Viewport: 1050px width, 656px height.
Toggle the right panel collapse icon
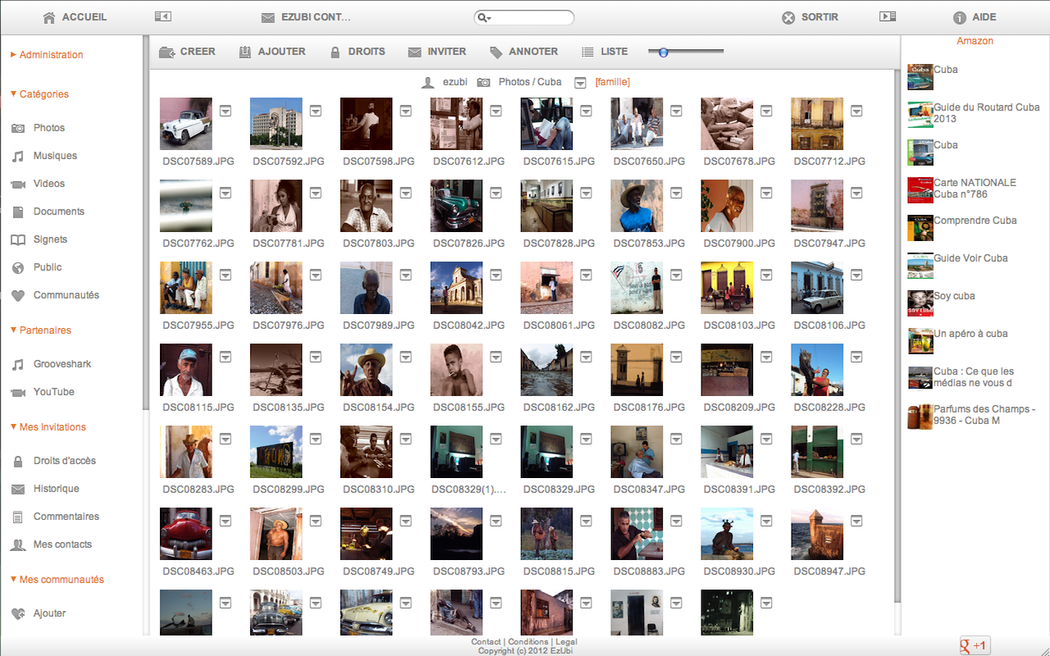pos(887,17)
